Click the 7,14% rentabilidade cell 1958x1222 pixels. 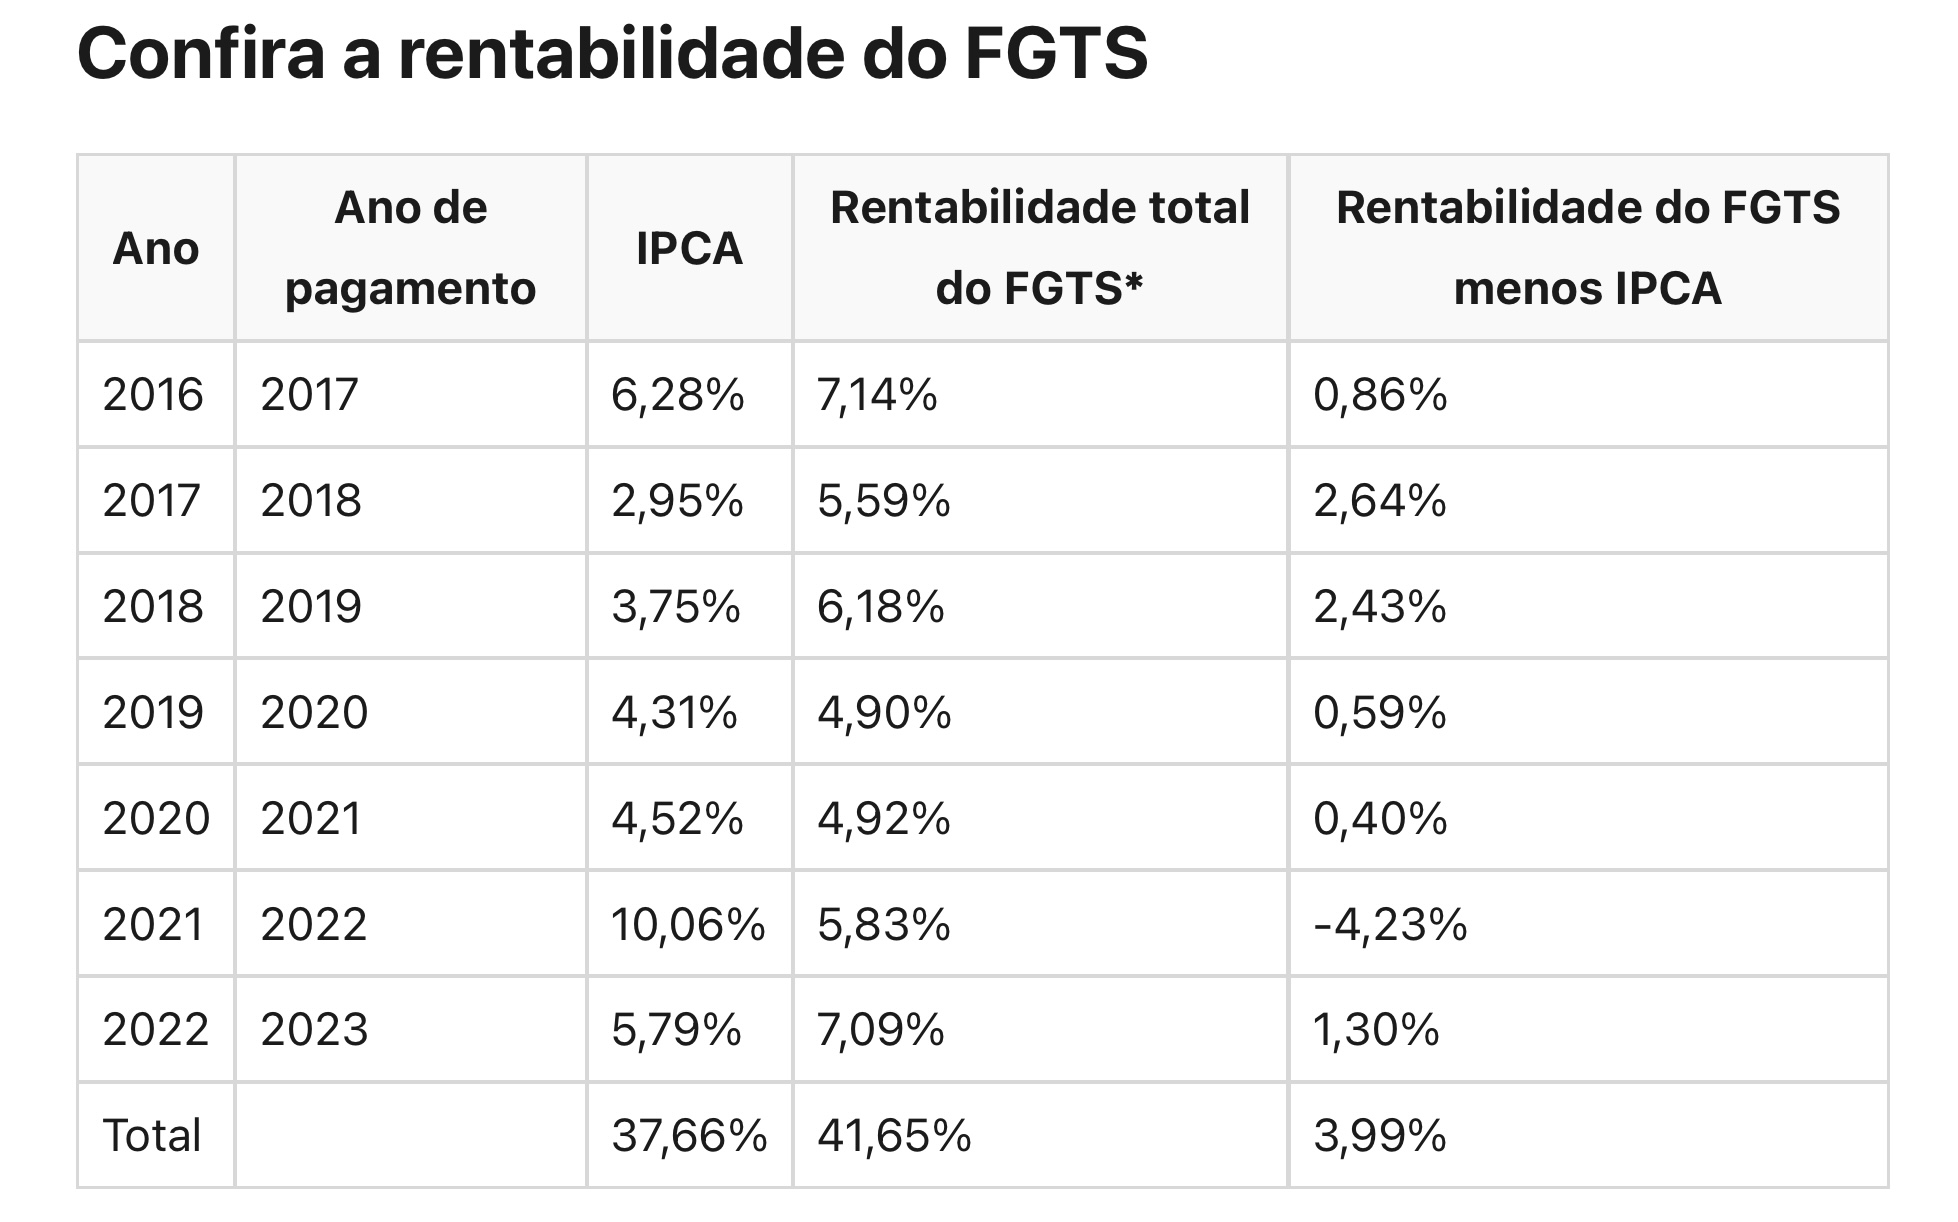877,395
